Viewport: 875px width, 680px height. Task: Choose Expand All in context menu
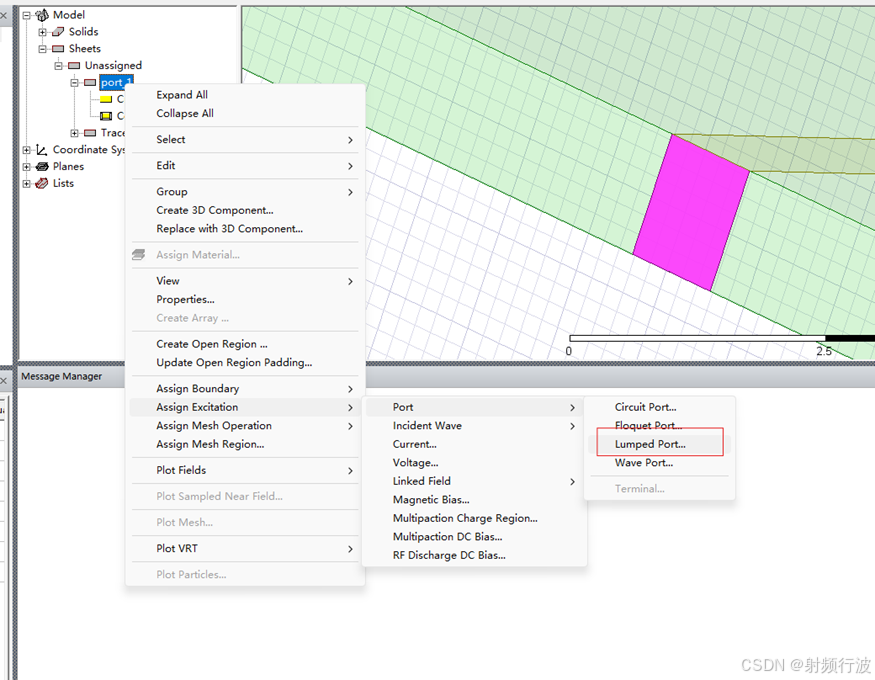[246, 95]
